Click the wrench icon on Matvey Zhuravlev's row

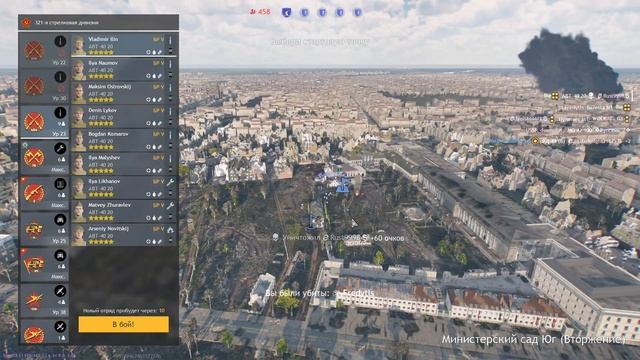tap(170, 206)
